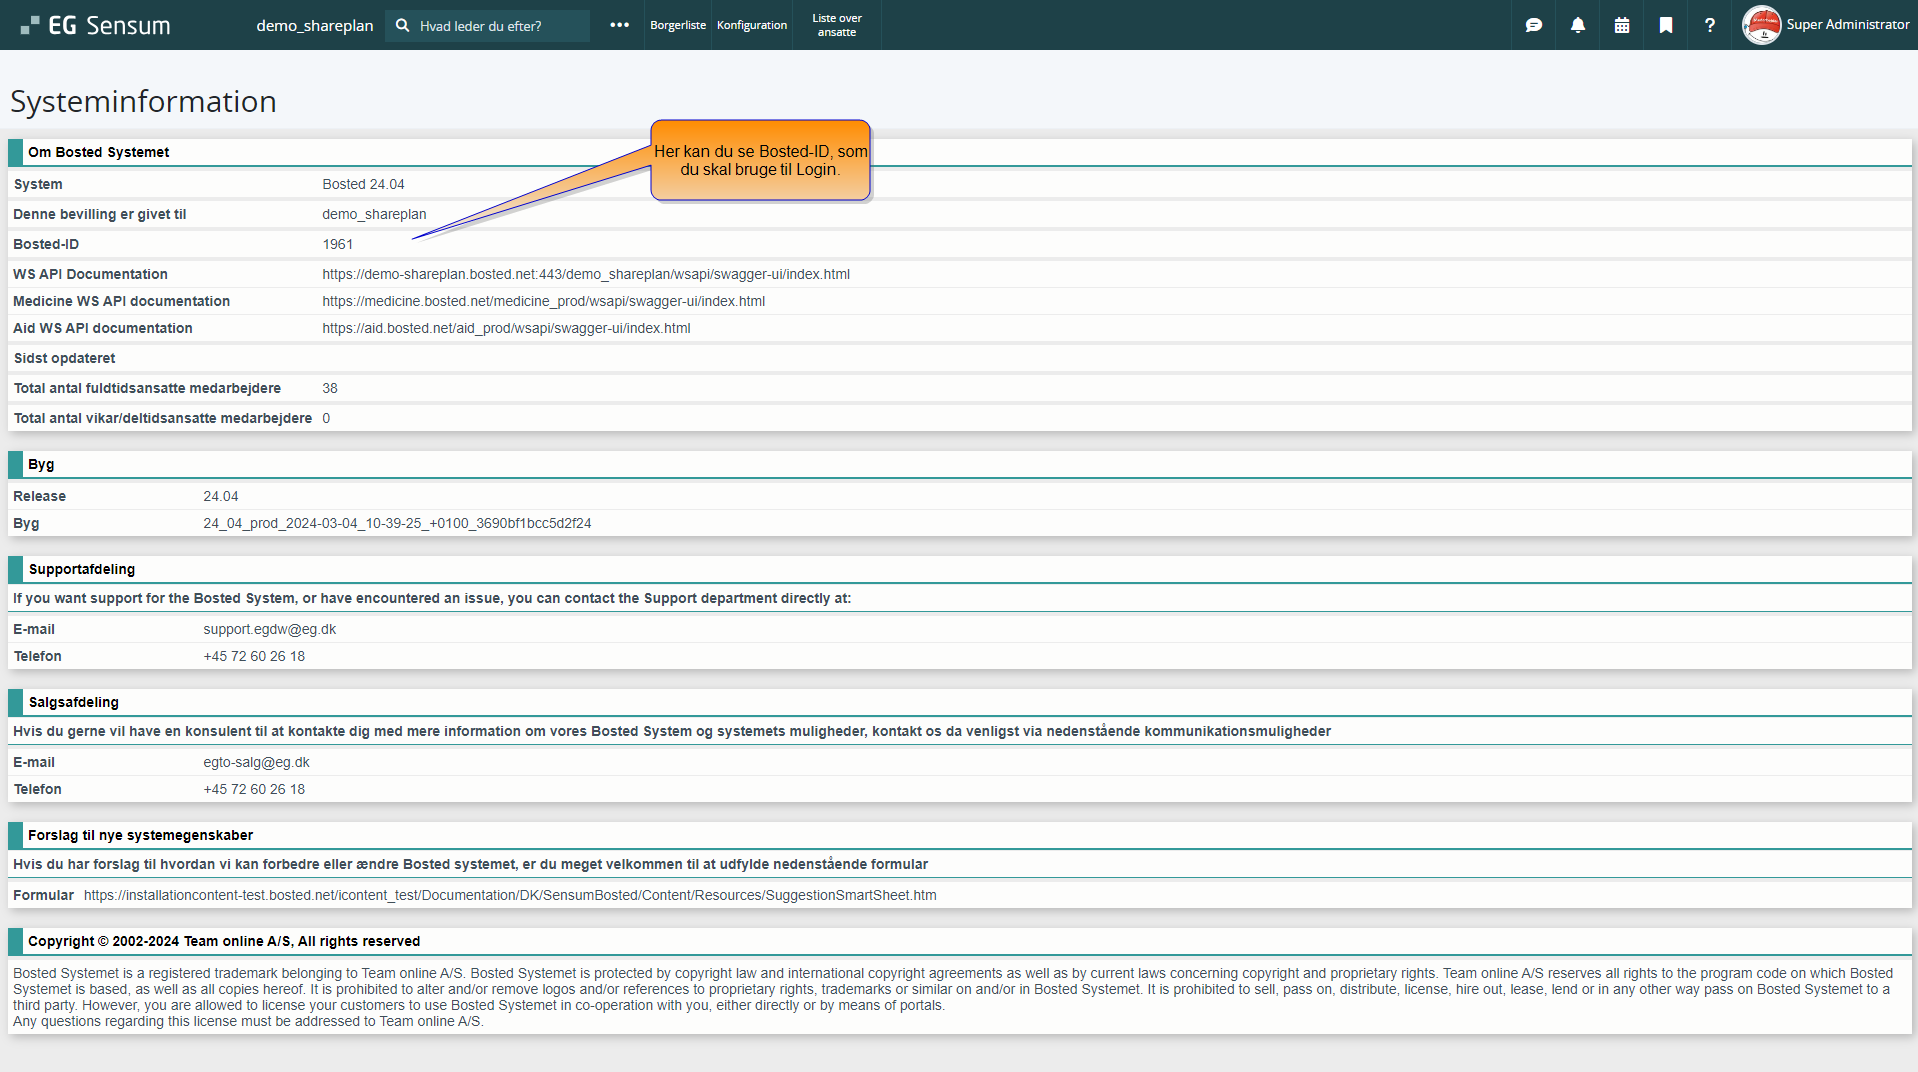Image resolution: width=1918 pixels, height=1072 pixels.
Task: Click the Systeminformation page title
Action: click(143, 101)
